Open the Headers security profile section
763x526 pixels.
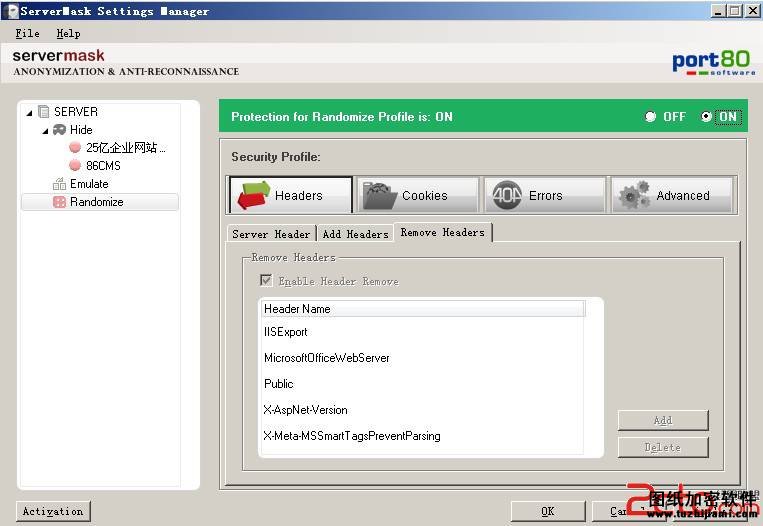[x=291, y=195]
